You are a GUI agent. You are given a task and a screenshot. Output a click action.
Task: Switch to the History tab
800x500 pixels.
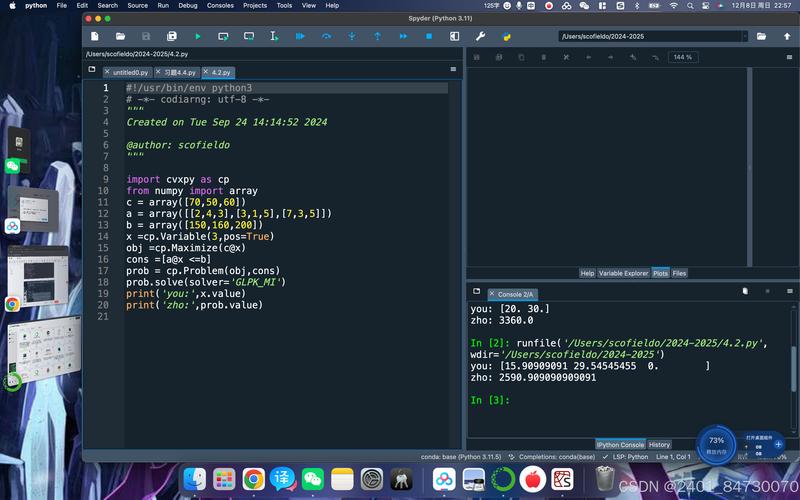click(x=659, y=445)
